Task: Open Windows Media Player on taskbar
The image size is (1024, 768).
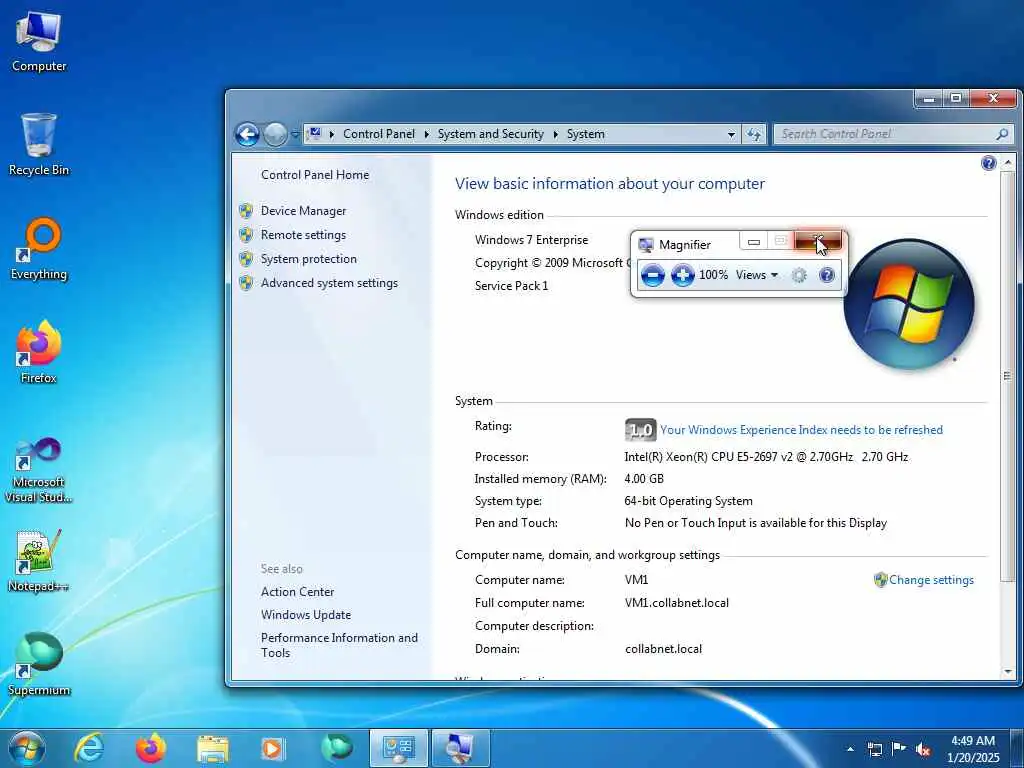Action: coord(273,748)
